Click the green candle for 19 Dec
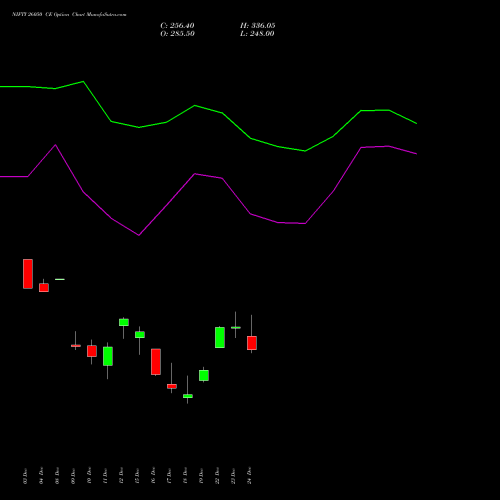The image size is (500, 500). [x=204, y=375]
